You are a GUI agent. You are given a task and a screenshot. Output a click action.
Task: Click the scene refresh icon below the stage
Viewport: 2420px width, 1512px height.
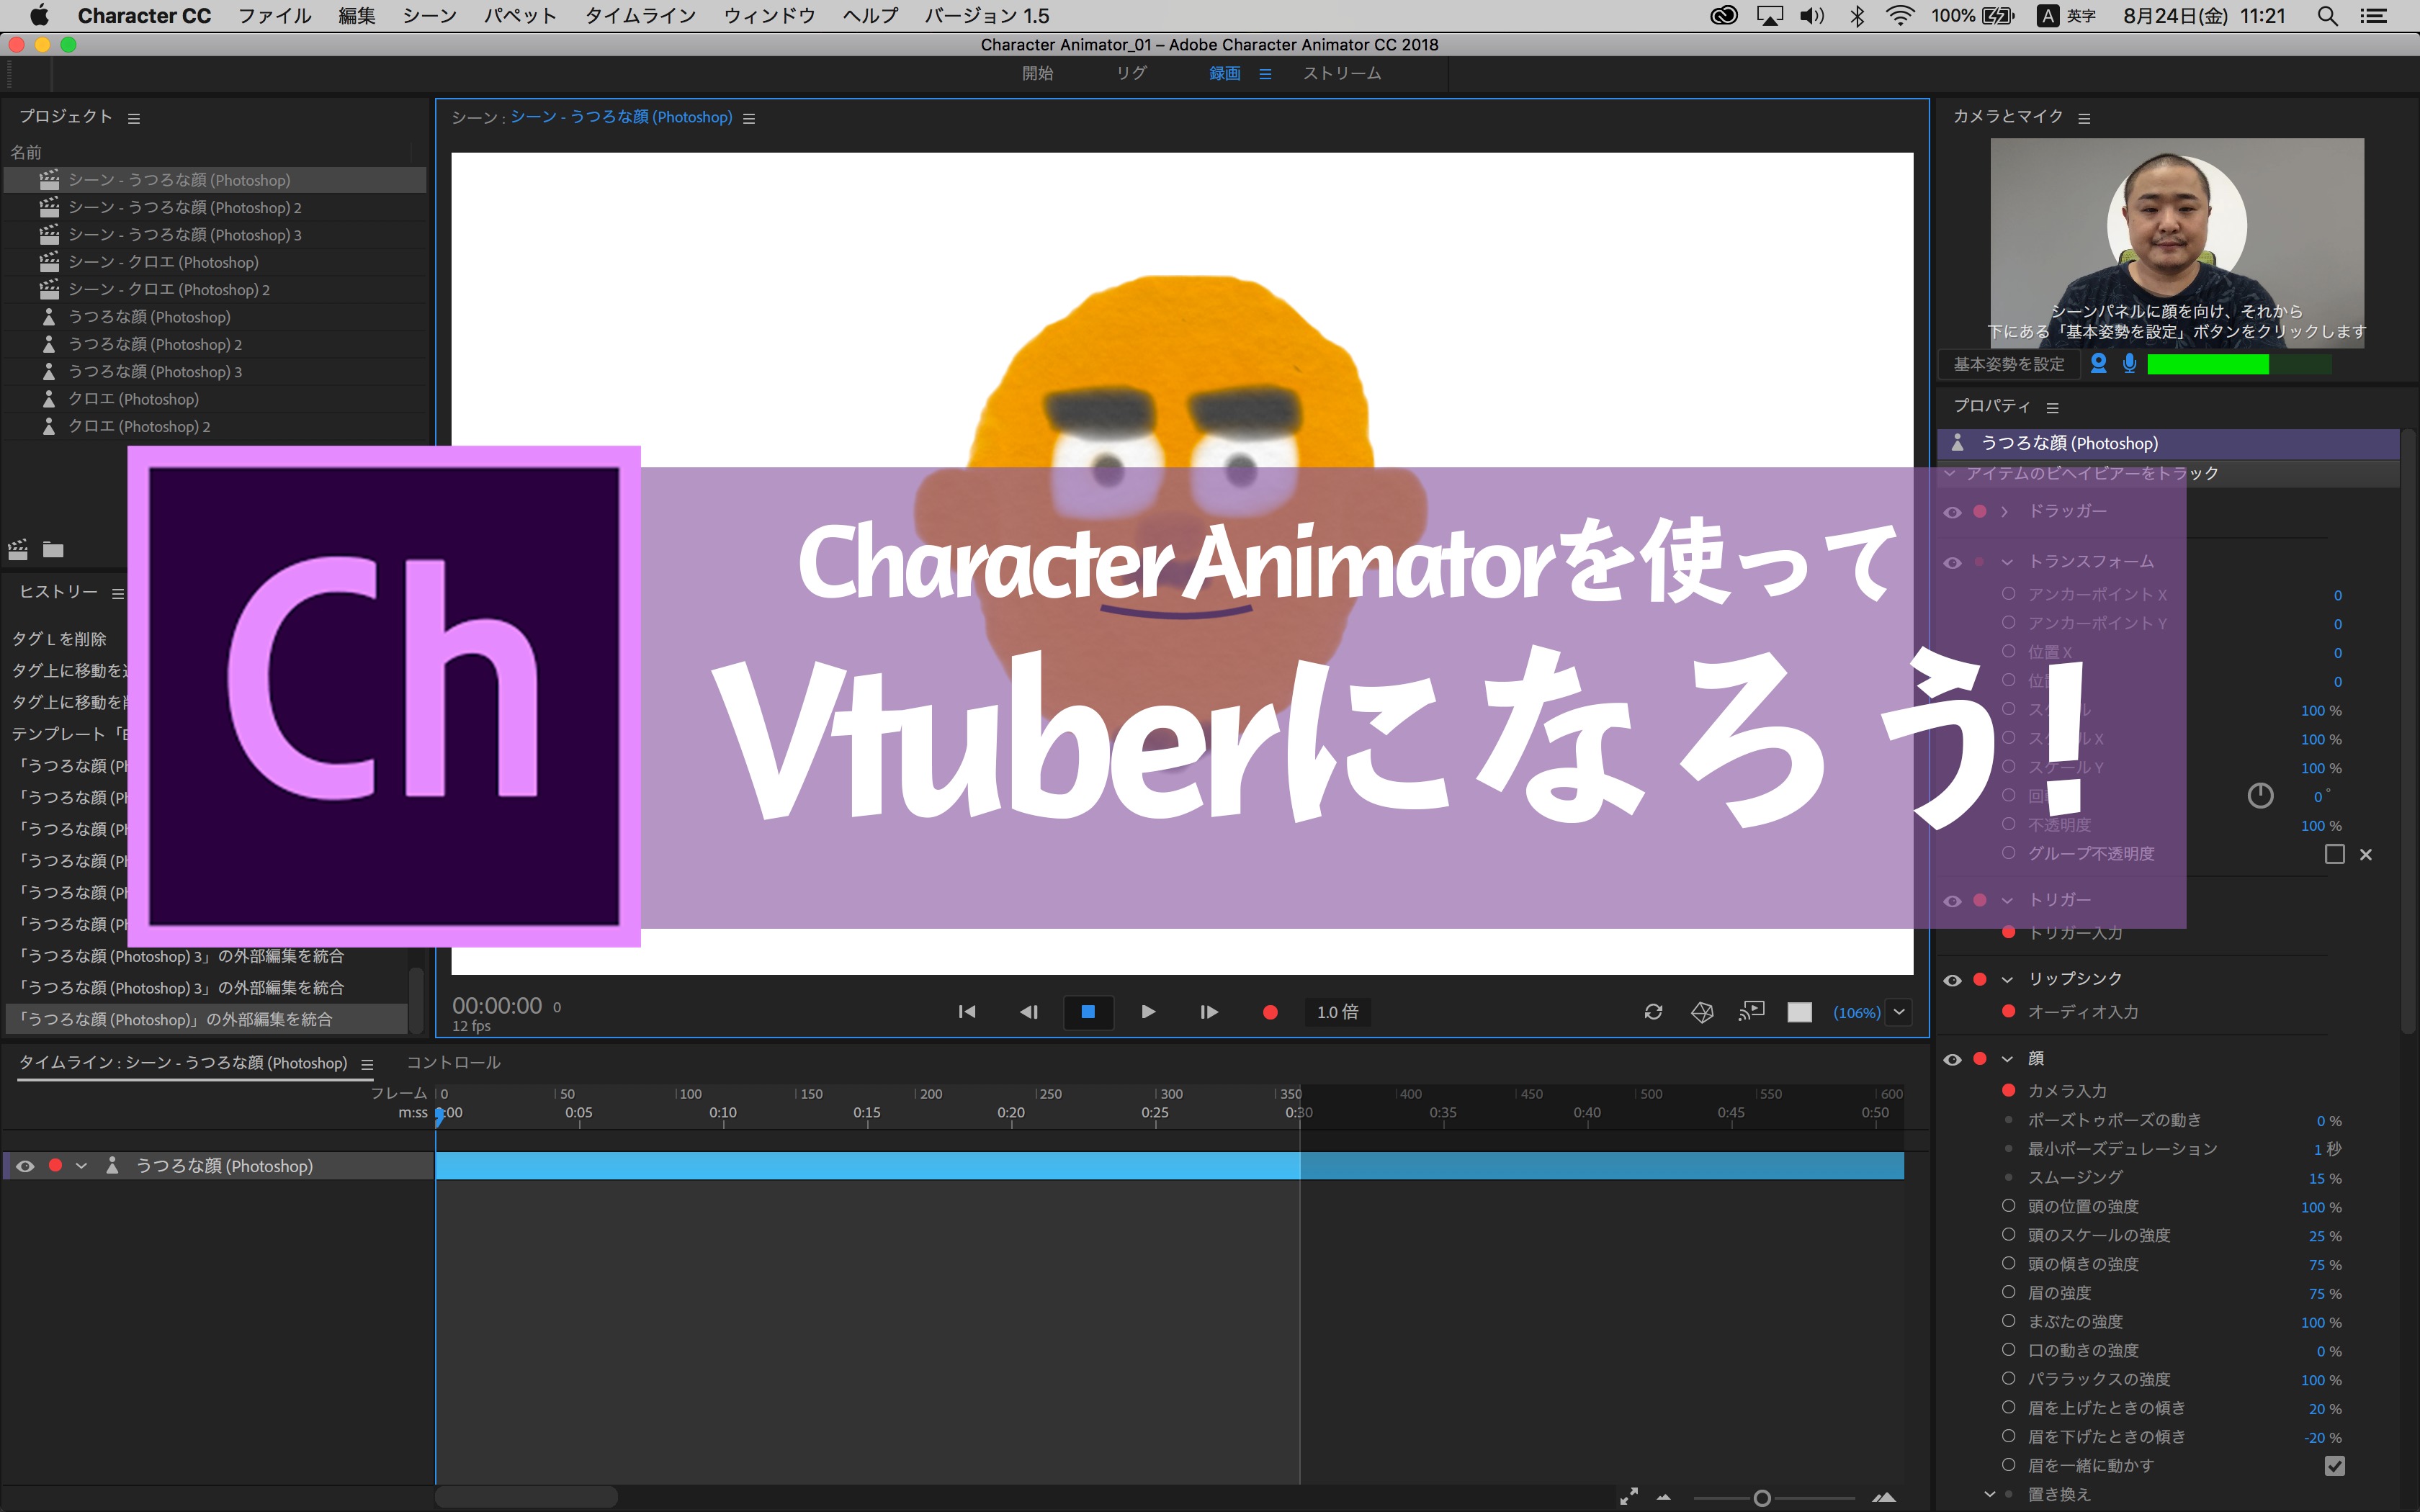click(1654, 1012)
